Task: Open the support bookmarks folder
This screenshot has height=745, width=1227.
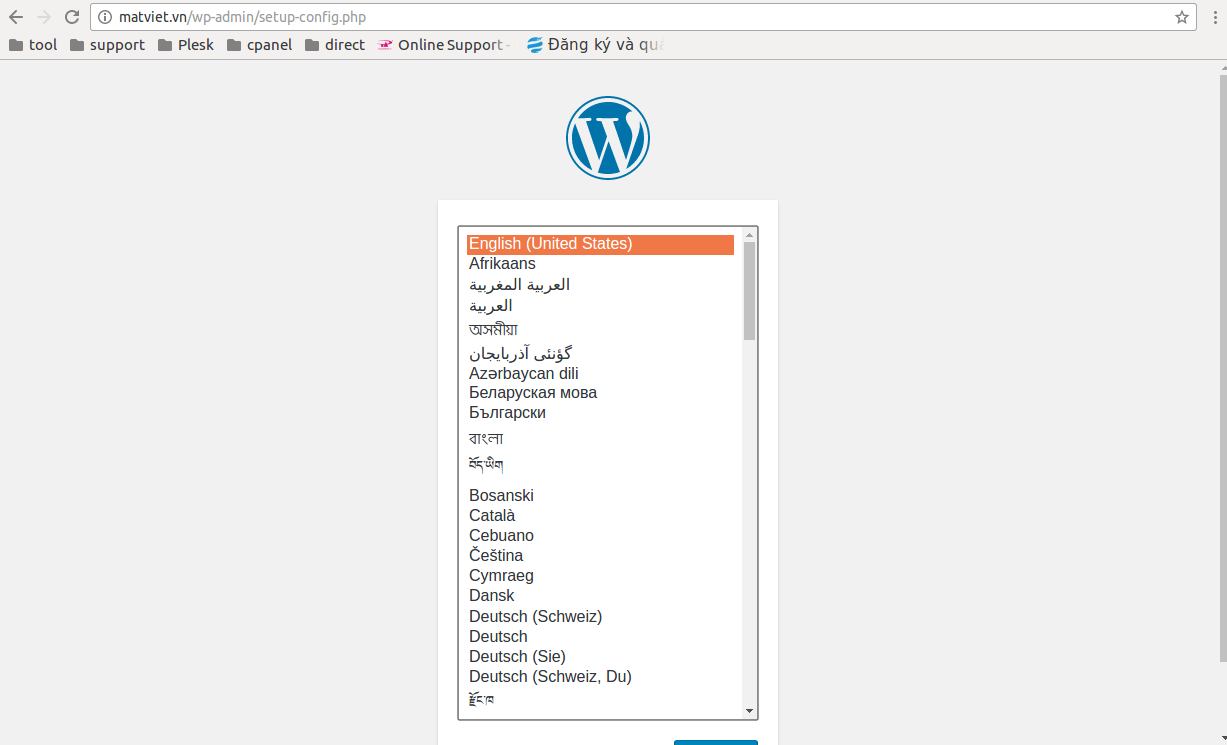Action: click(107, 45)
